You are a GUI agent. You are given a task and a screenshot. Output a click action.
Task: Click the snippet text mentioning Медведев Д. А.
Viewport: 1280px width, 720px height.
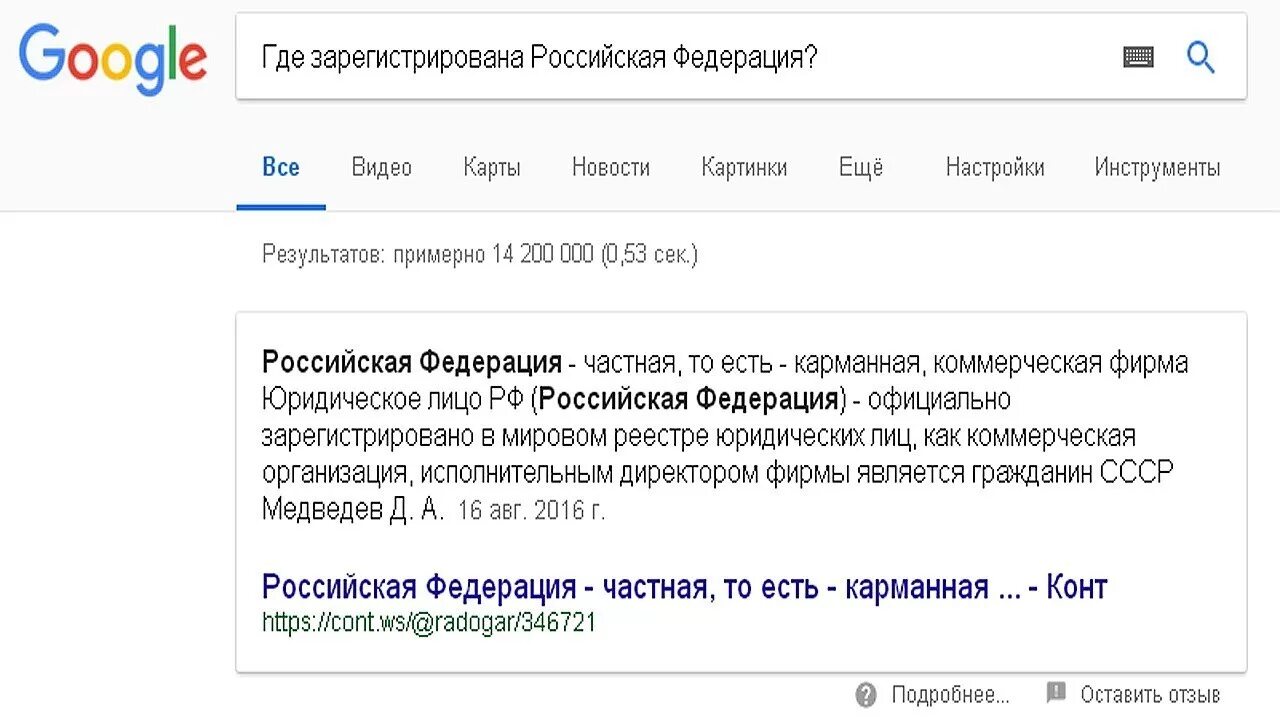pyautogui.click(x=354, y=509)
